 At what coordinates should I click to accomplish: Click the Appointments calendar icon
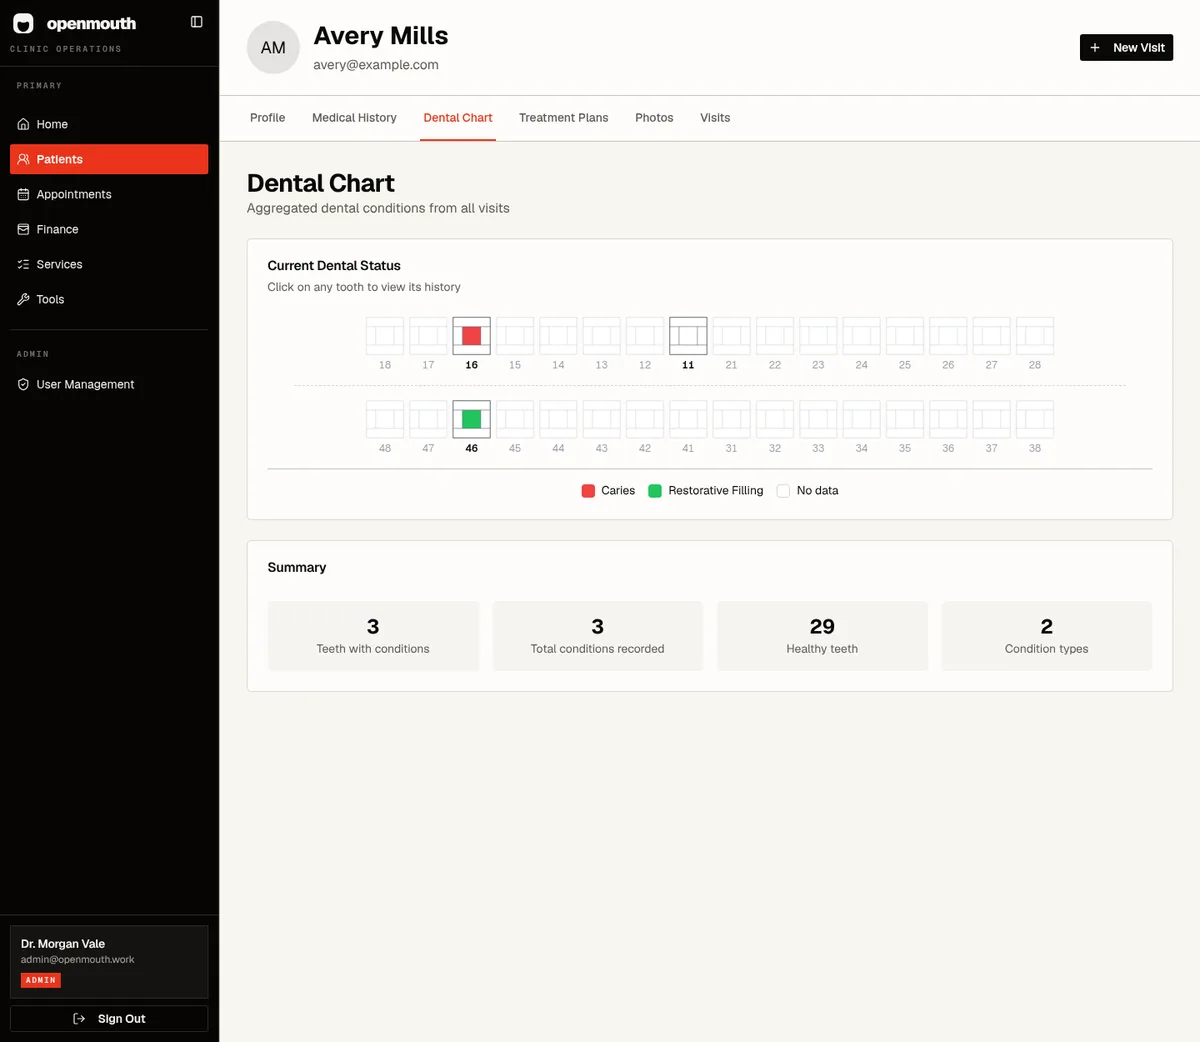click(24, 194)
